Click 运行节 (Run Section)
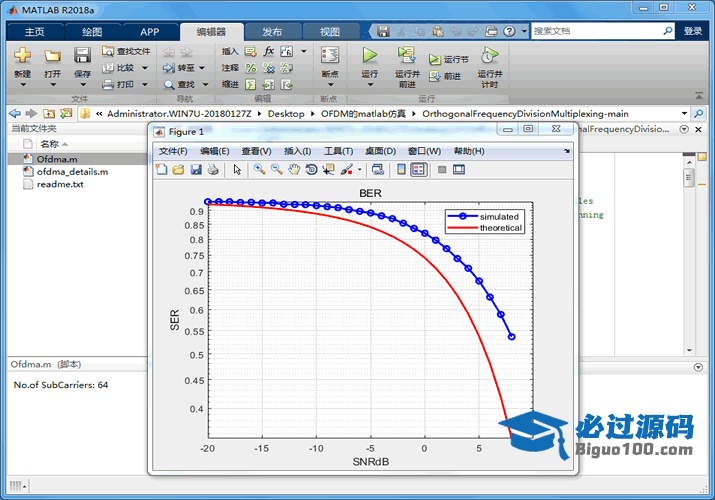Image resolution: width=715 pixels, height=500 pixels. (449, 59)
